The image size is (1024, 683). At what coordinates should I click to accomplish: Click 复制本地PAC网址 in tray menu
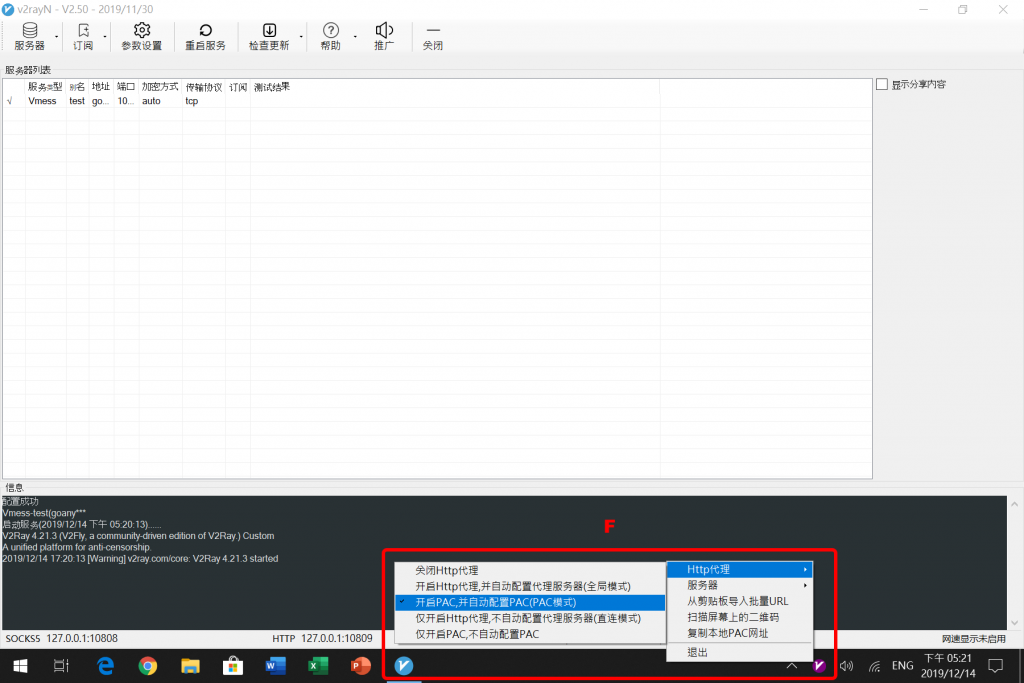740,633
